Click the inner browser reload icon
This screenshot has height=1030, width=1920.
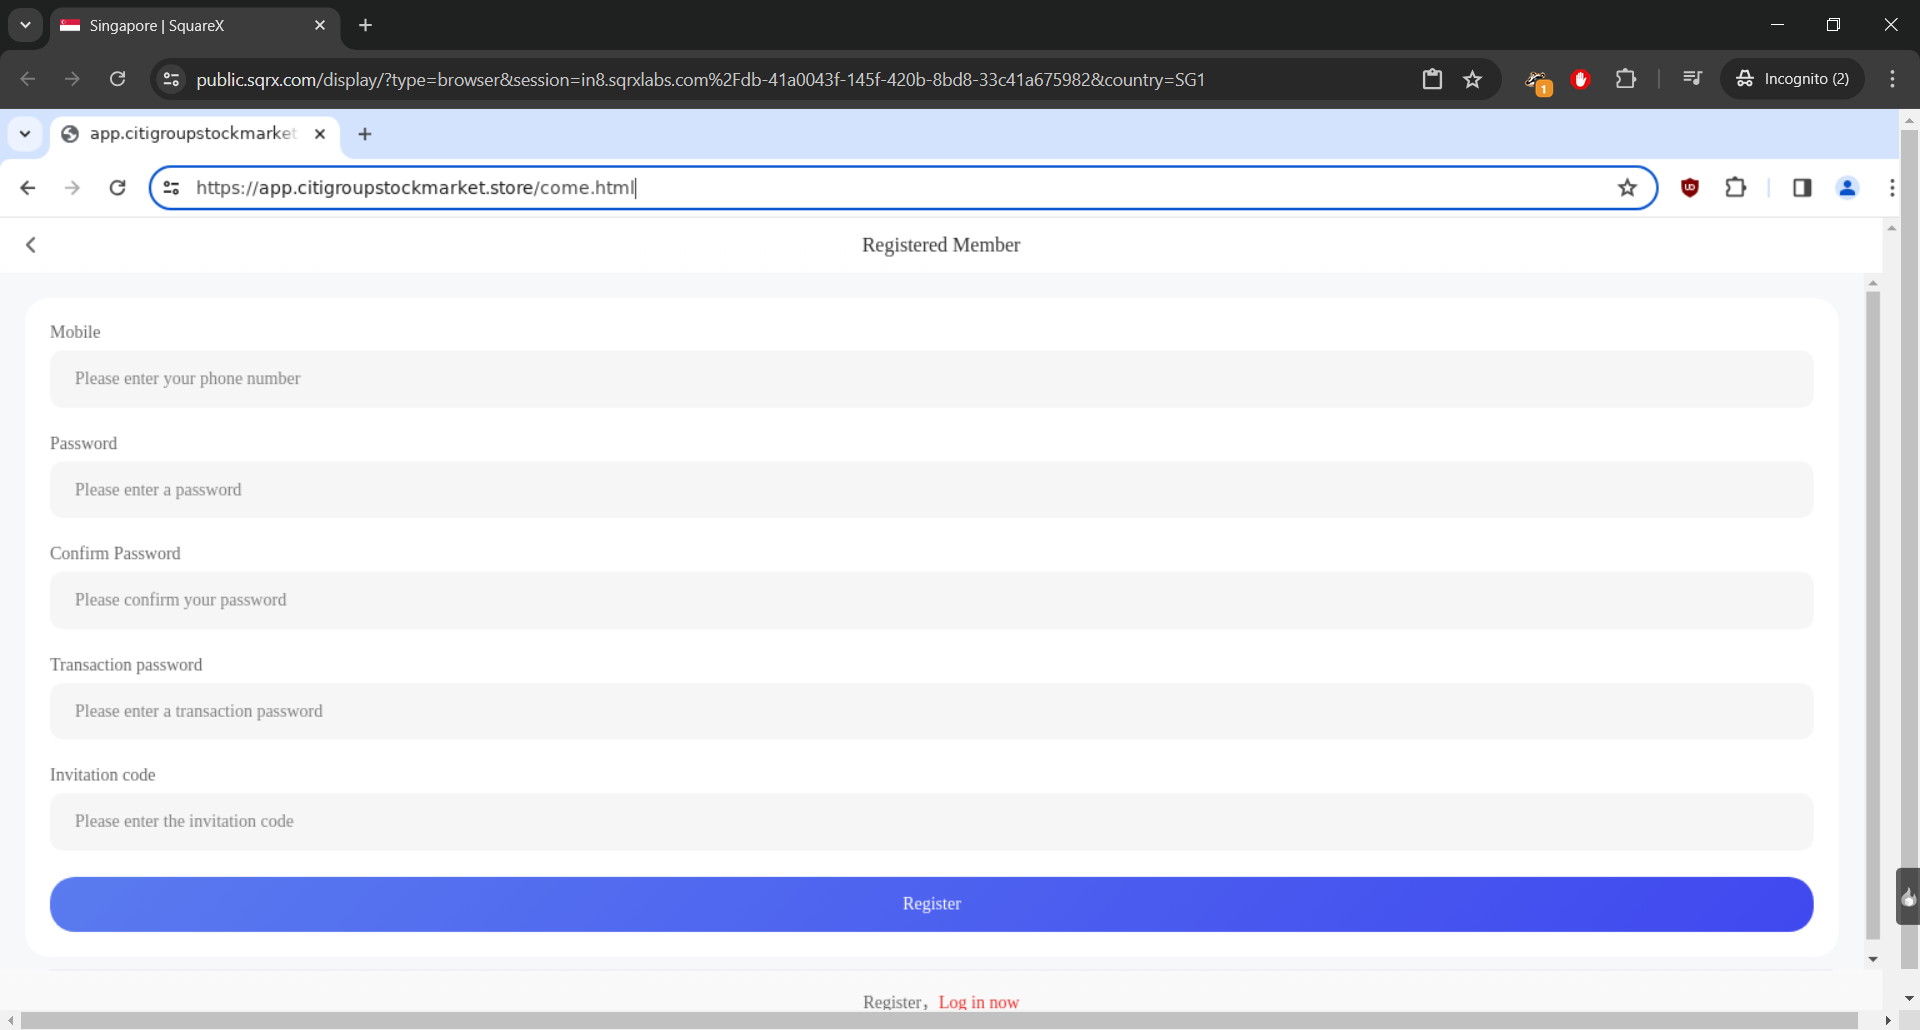[x=117, y=188]
